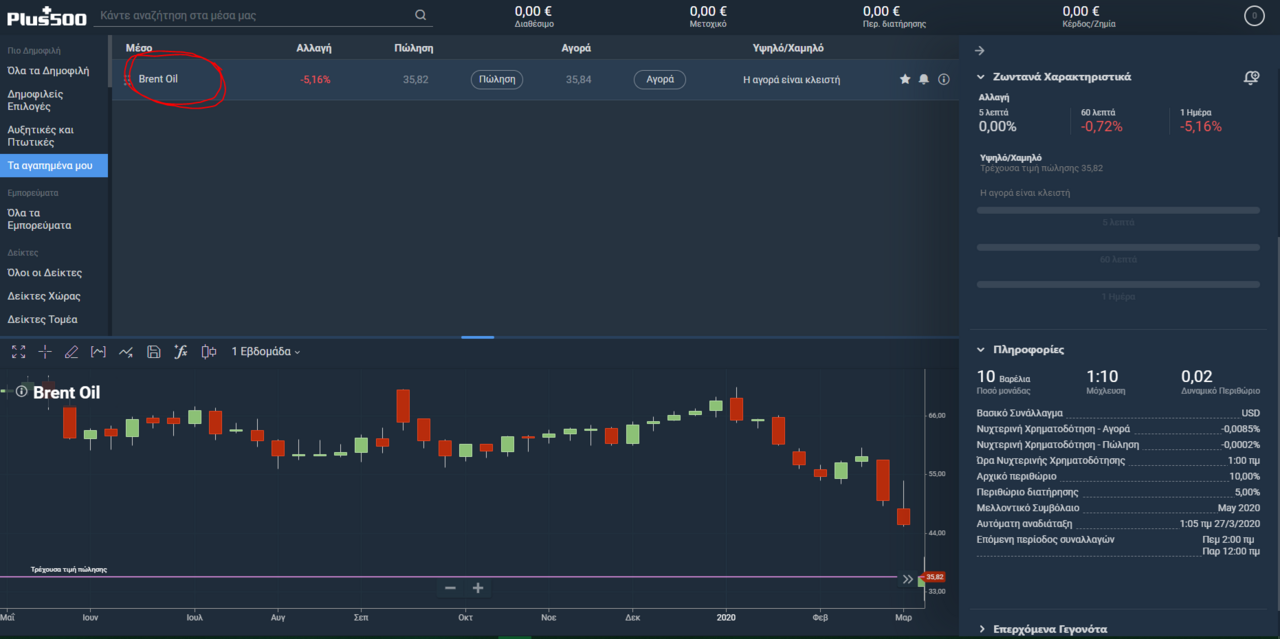Open the chart pattern bracket tool
Screen dimensions: 1280x639
(98, 352)
